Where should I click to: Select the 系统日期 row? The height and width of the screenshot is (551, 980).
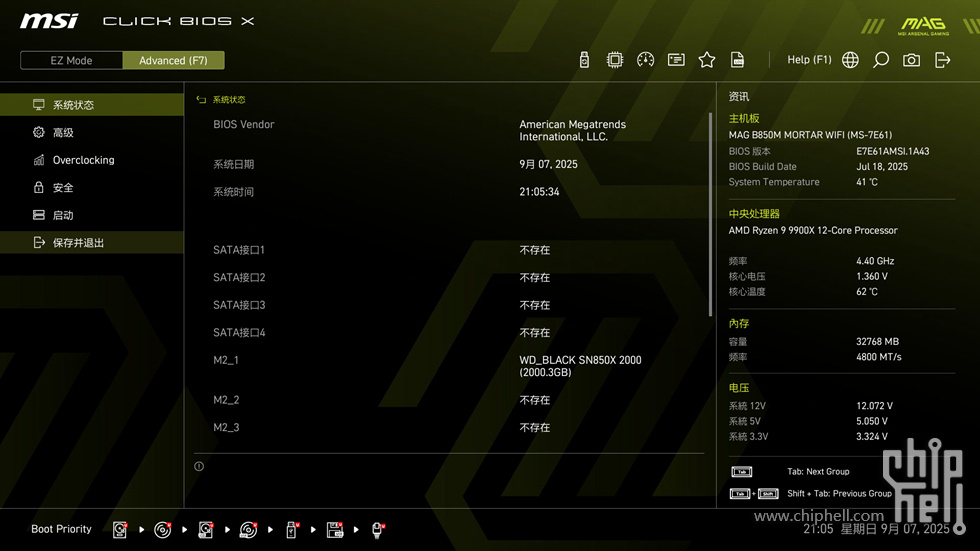(x=450, y=164)
